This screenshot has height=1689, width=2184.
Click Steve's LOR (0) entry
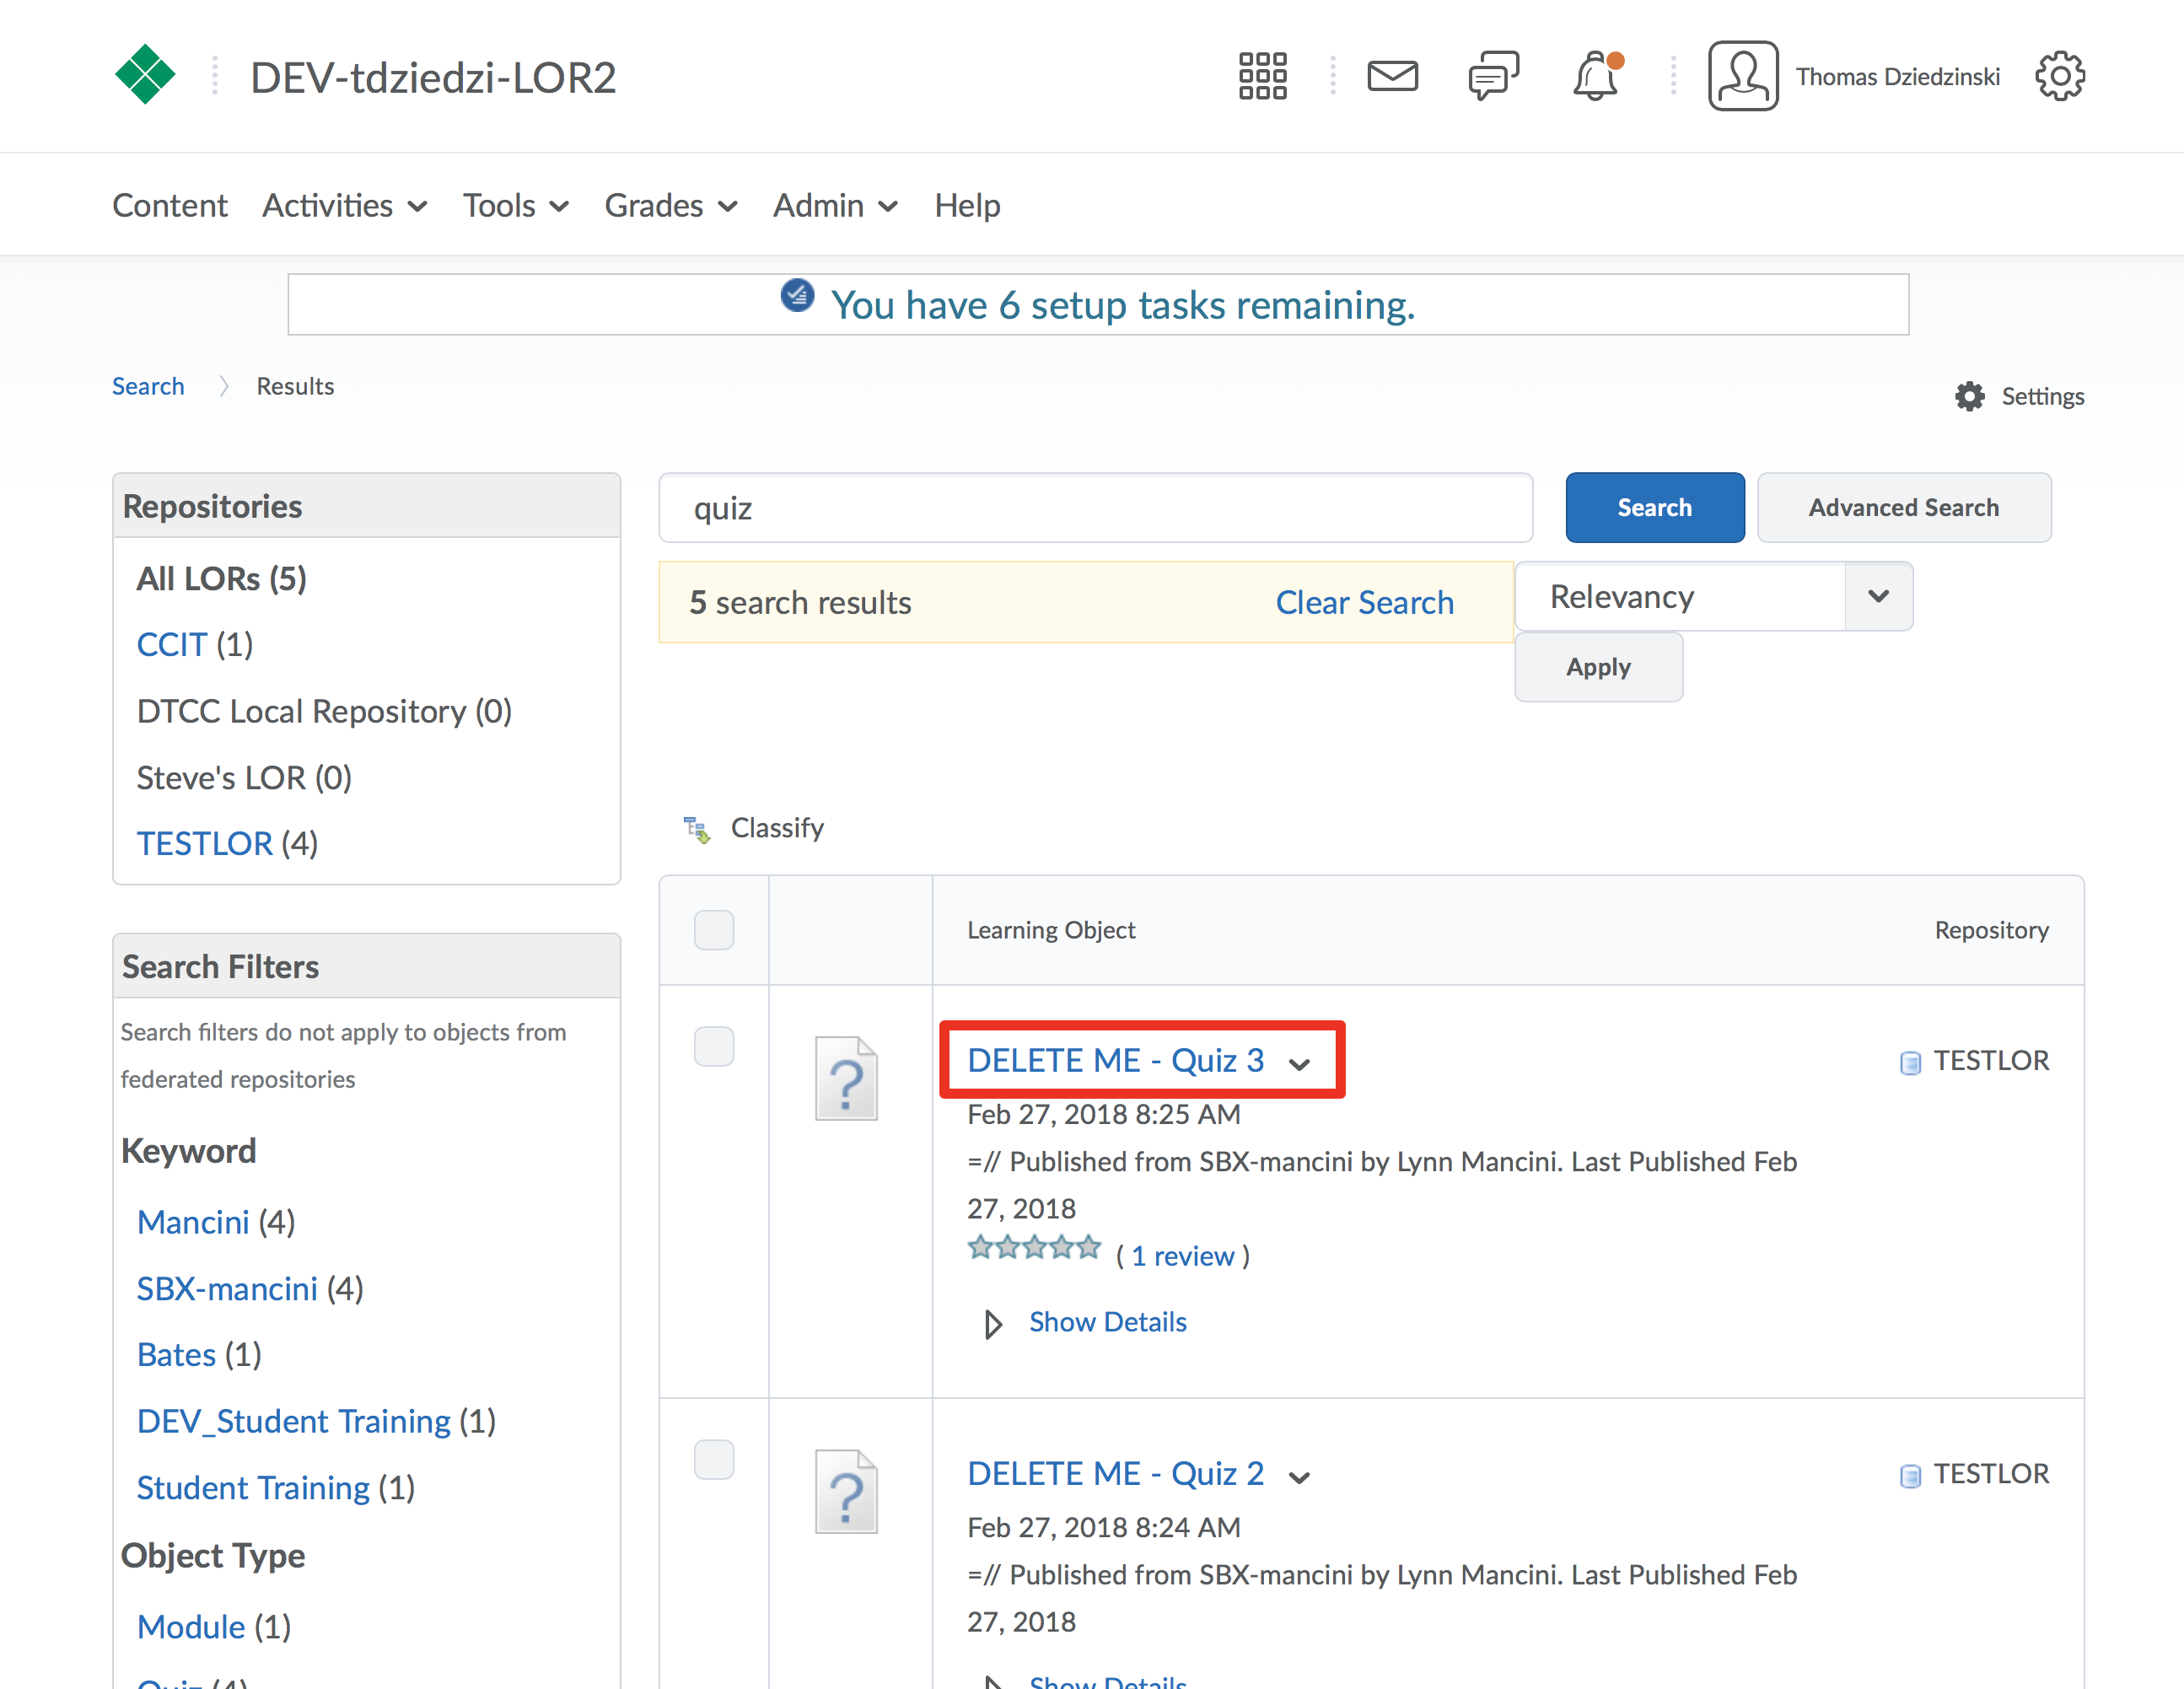(x=244, y=778)
